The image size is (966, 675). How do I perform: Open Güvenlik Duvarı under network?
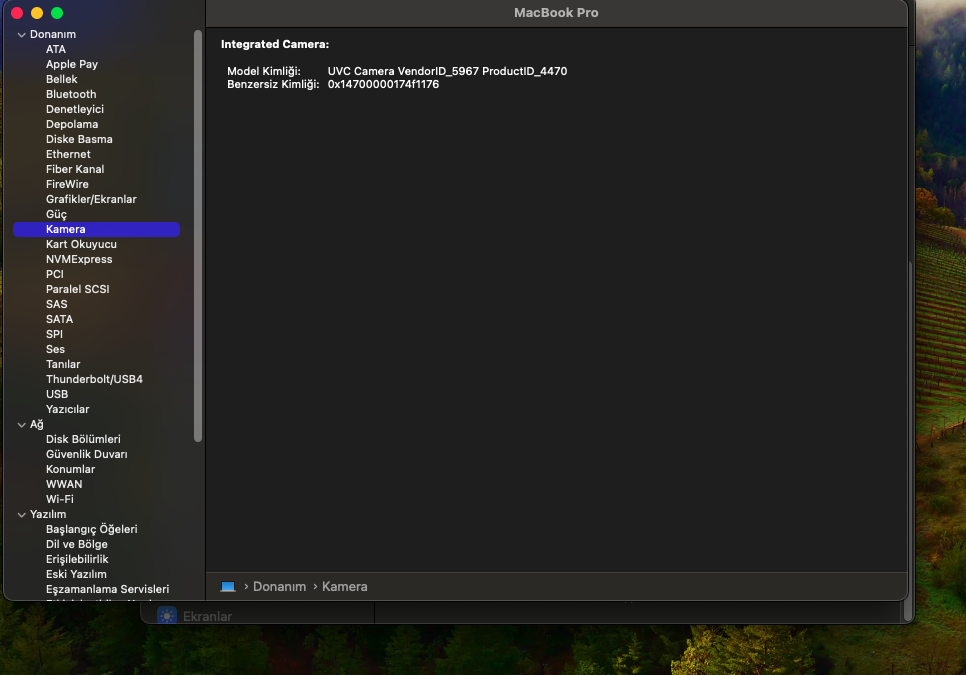[86, 454]
